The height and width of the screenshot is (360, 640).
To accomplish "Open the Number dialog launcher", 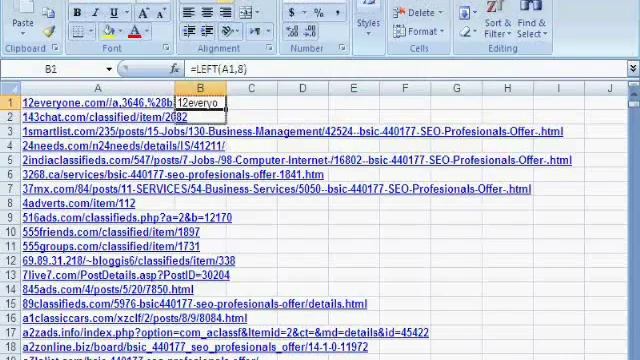I will pyautogui.click(x=342, y=48).
